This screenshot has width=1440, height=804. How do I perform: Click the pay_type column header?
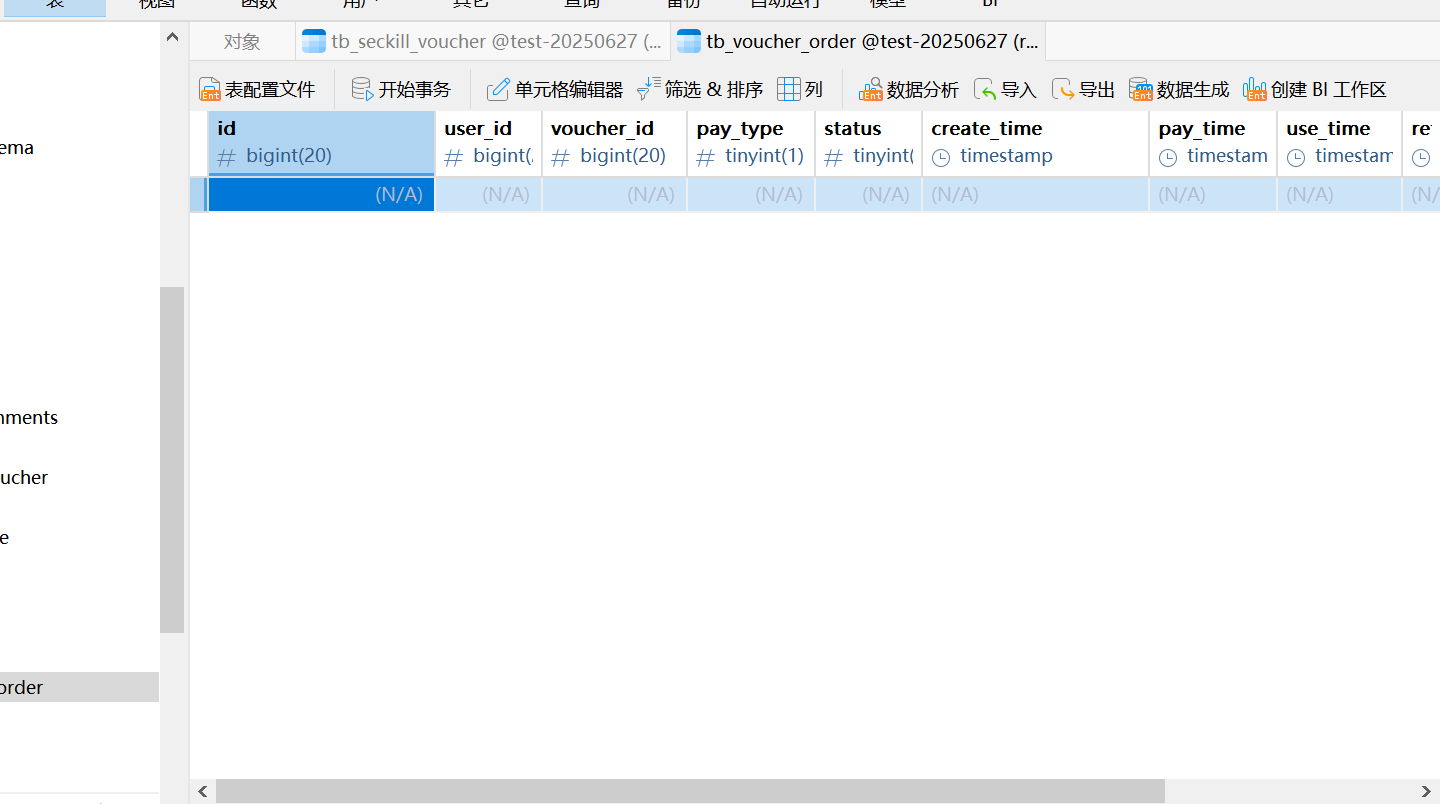pos(751,143)
